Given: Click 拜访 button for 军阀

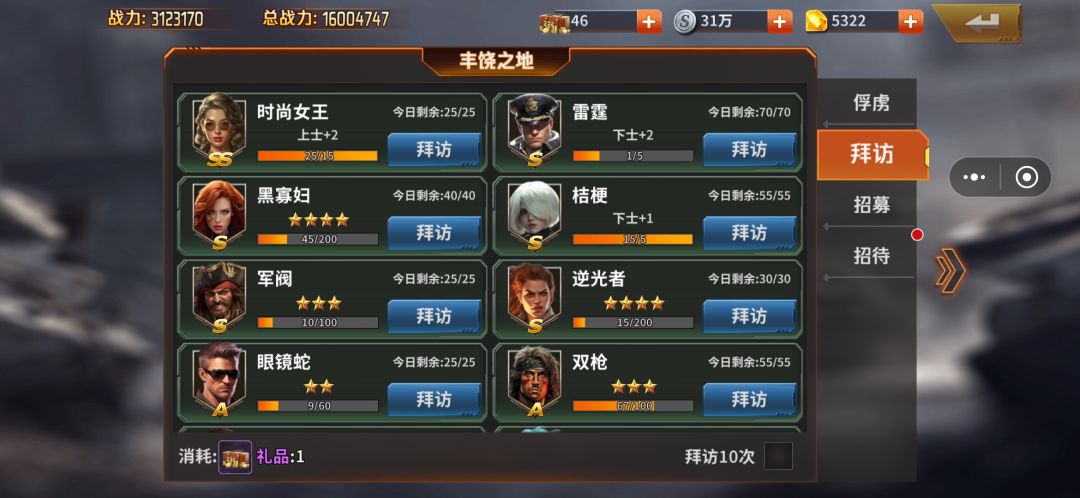Looking at the screenshot, I should pos(434,316).
